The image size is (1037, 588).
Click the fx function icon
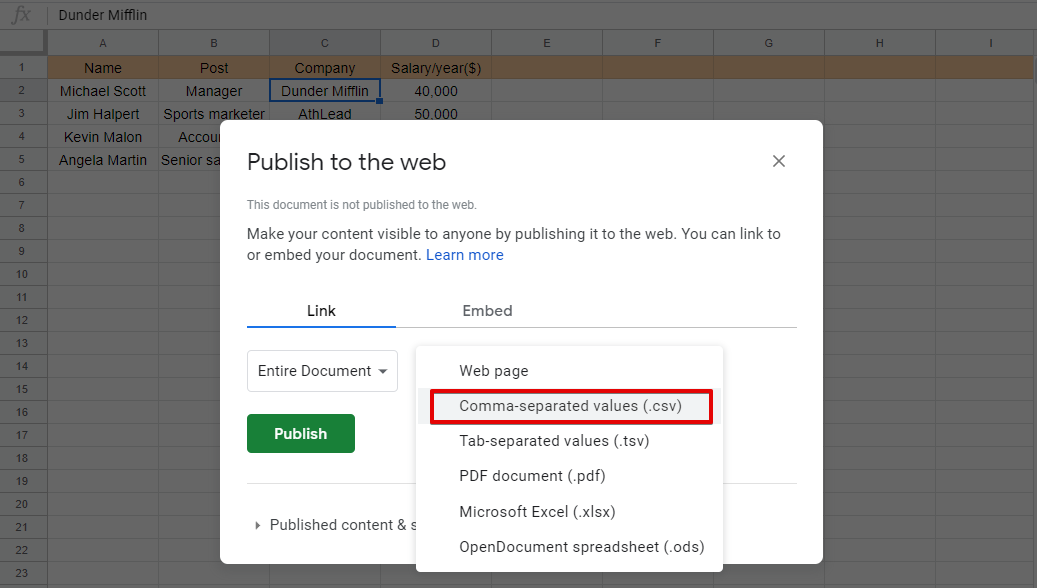tap(21, 15)
